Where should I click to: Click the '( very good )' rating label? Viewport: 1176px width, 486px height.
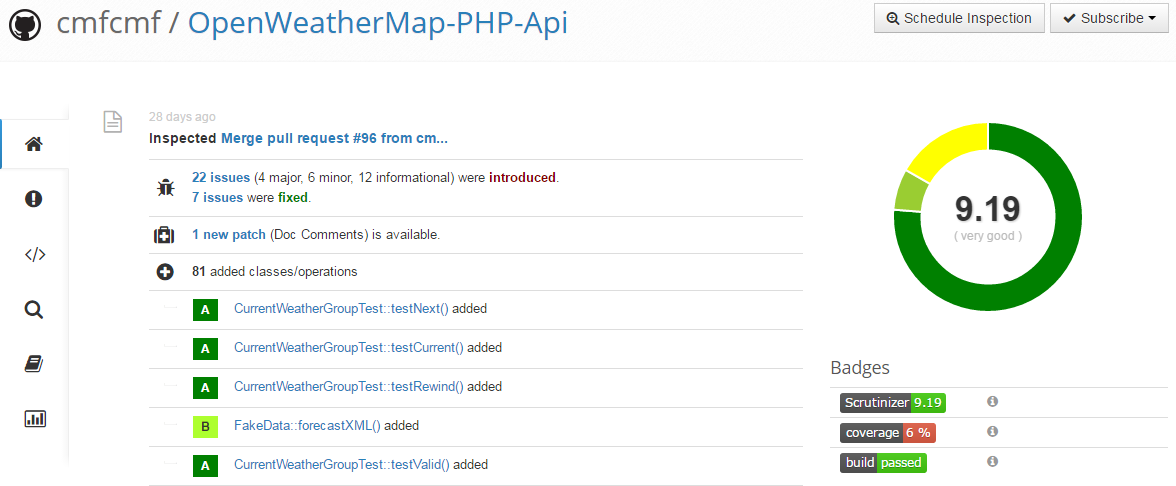click(988, 236)
